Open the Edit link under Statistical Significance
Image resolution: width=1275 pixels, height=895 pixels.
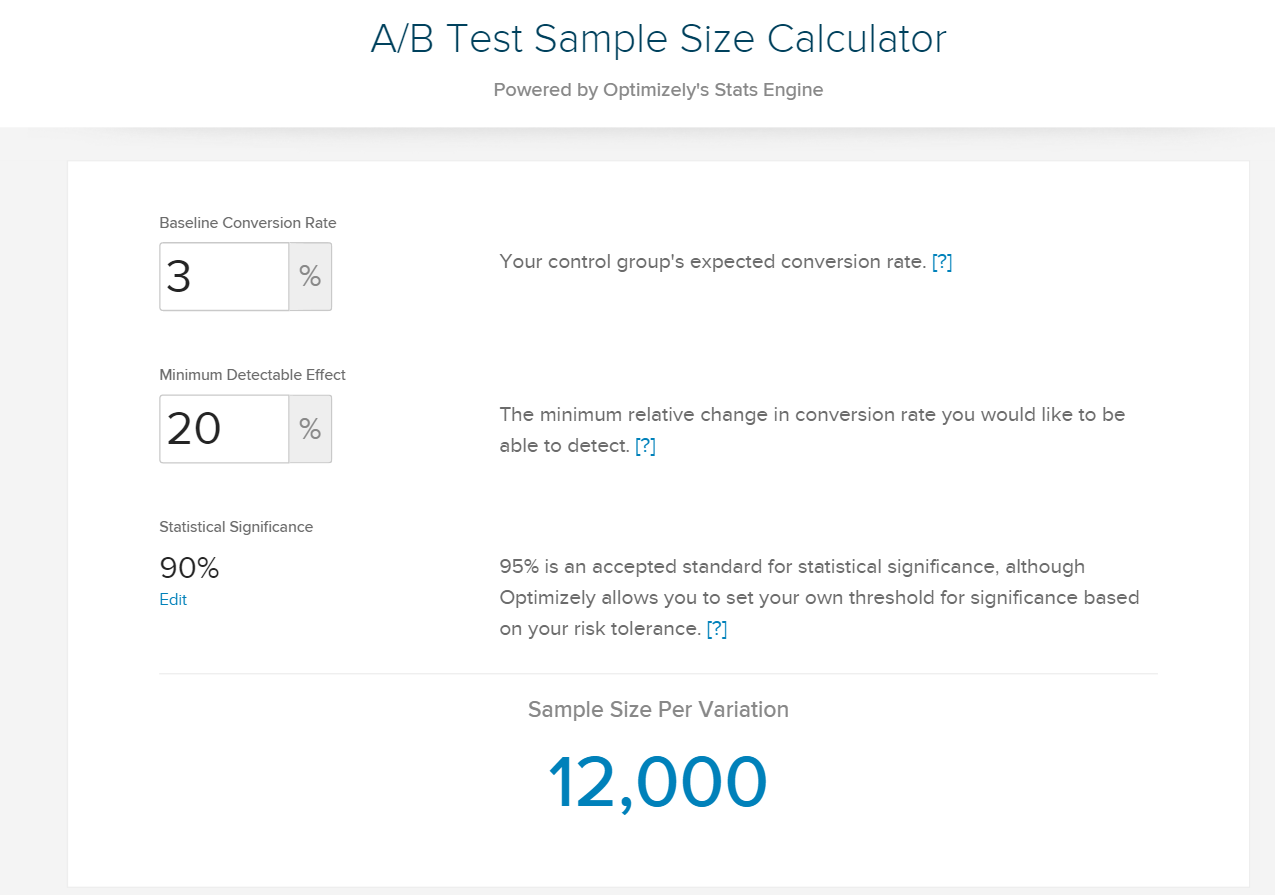click(173, 600)
